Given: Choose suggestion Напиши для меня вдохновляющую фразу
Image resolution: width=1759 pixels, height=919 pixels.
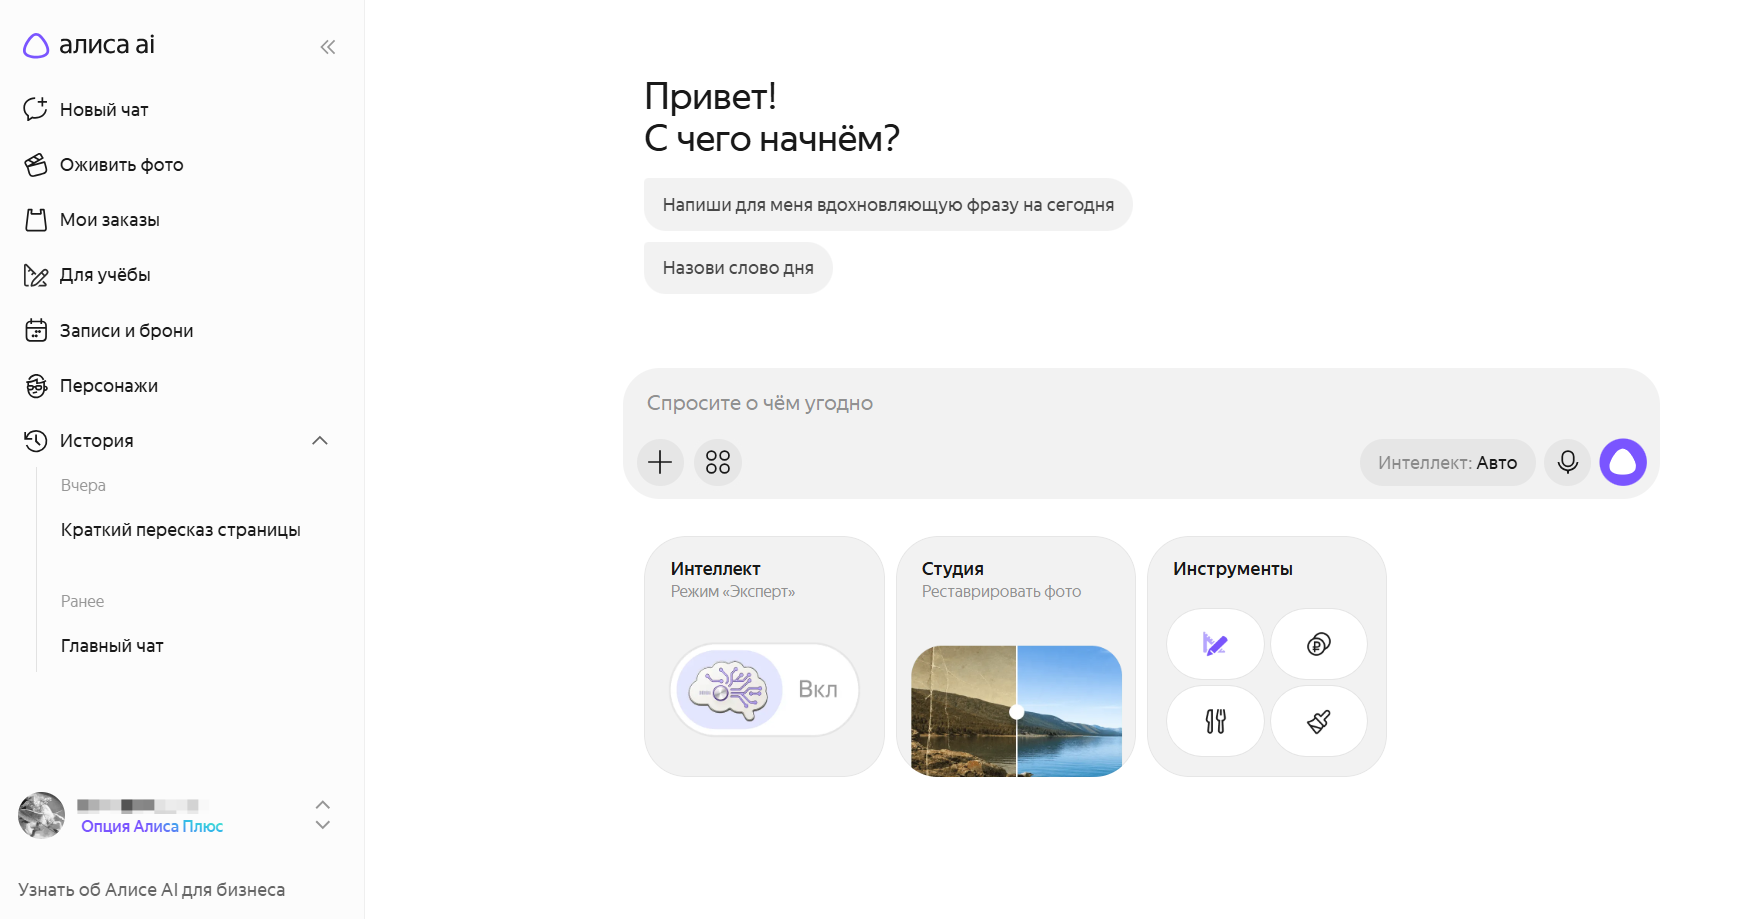Looking at the screenshot, I should (x=888, y=205).
